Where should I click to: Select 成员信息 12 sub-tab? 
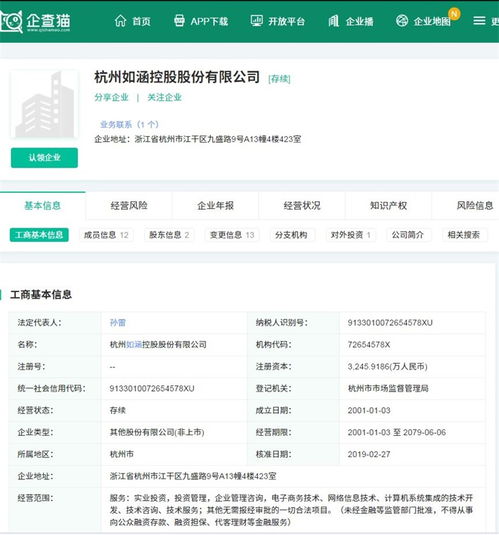(106, 235)
